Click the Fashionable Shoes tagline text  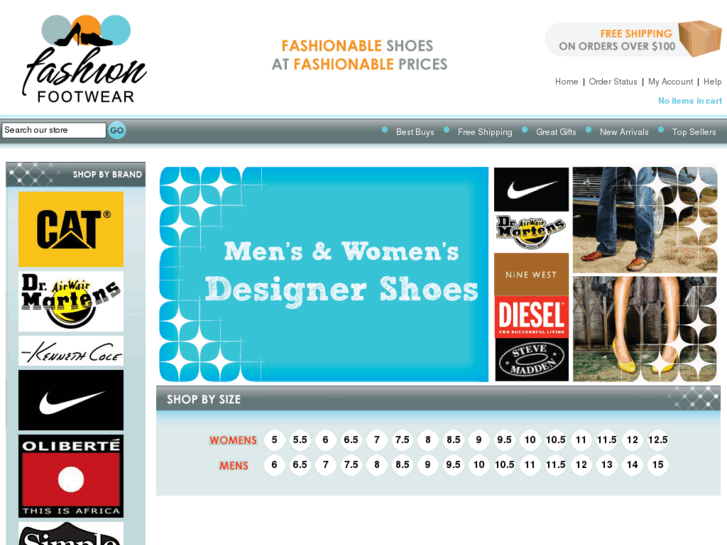coord(359,55)
